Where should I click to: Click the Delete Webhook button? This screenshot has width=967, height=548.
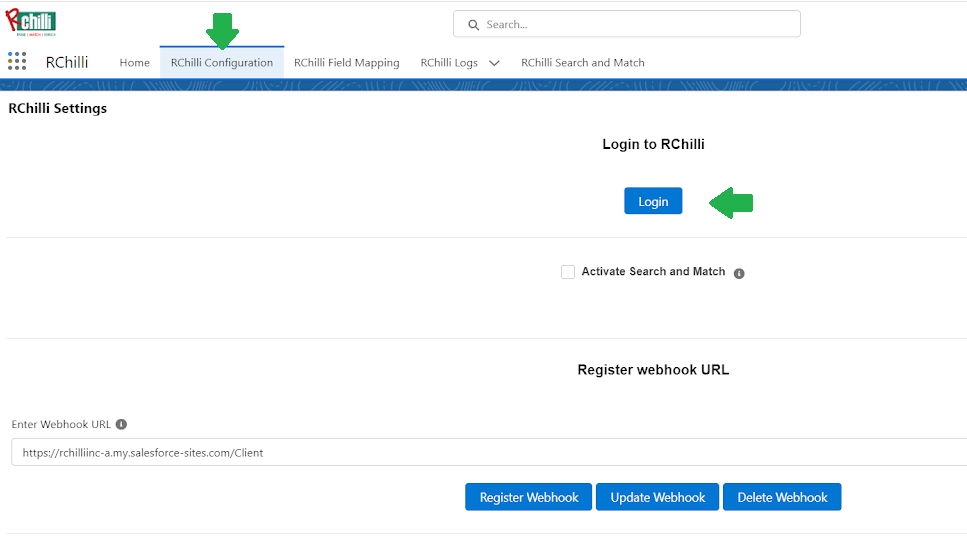[x=782, y=497]
